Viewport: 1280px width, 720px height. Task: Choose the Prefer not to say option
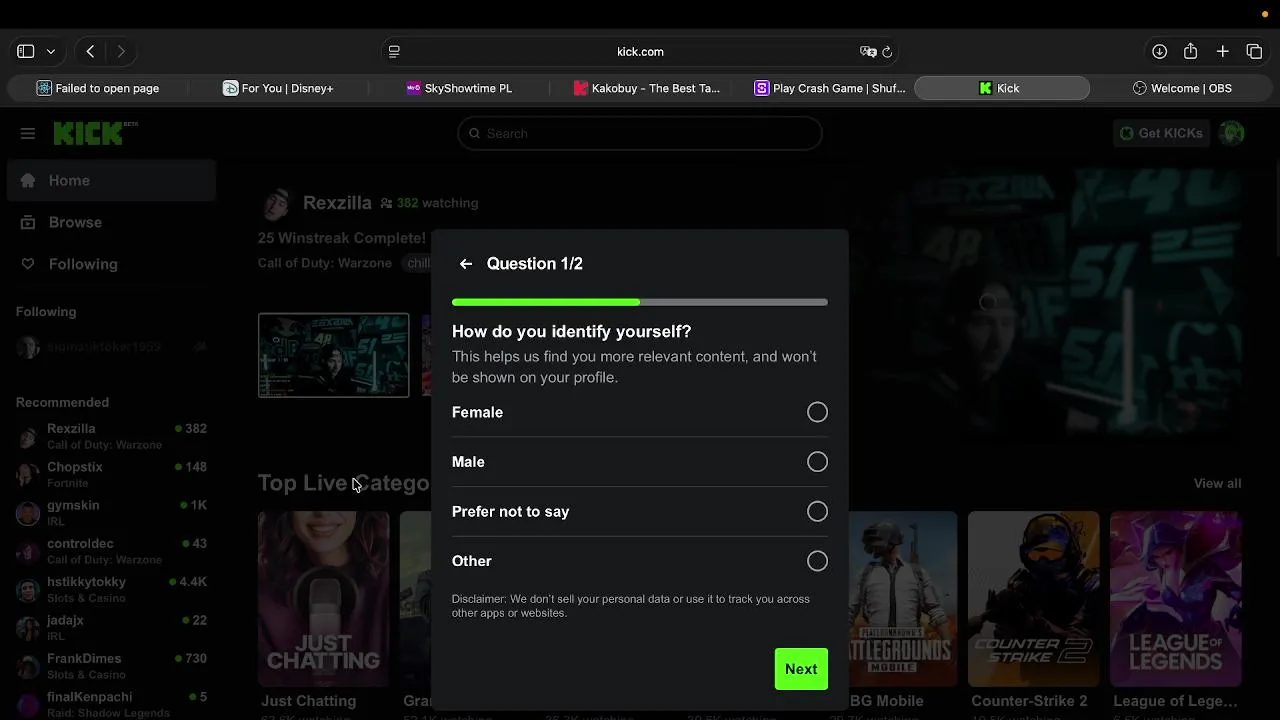pyautogui.click(x=817, y=511)
